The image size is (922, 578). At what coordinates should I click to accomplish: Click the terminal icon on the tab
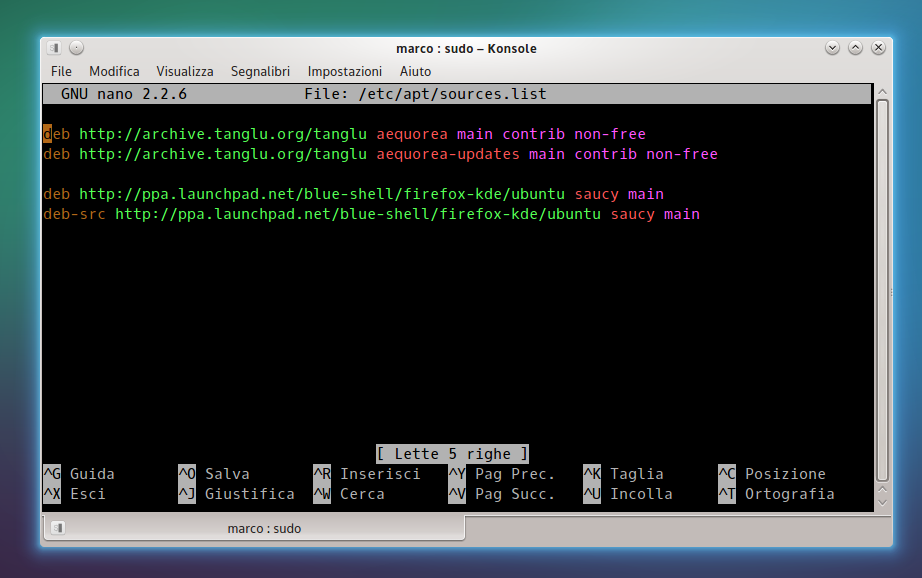coord(58,528)
